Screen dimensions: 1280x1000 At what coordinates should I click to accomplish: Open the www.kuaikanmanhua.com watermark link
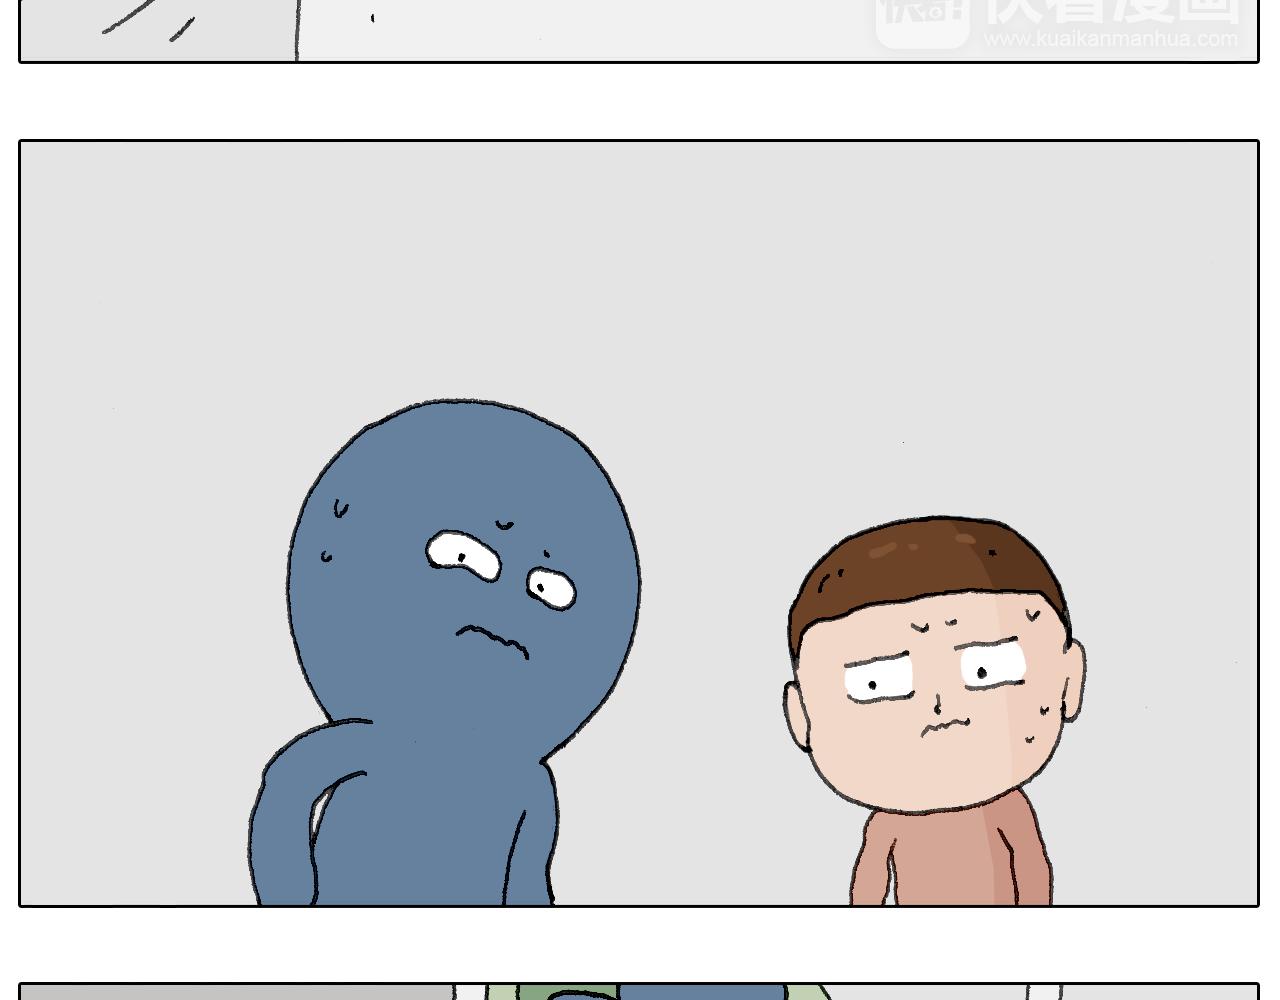coord(1110,40)
